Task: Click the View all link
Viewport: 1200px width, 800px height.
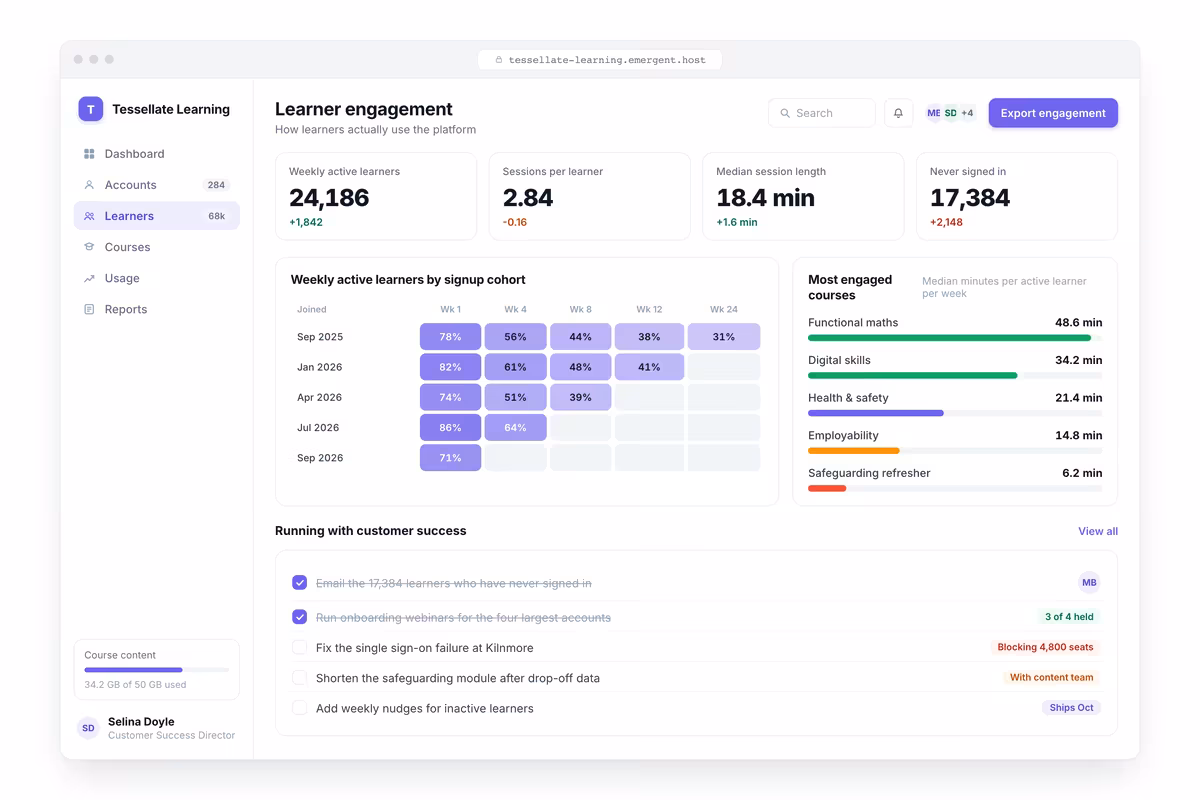Action: pos(1098,531)
